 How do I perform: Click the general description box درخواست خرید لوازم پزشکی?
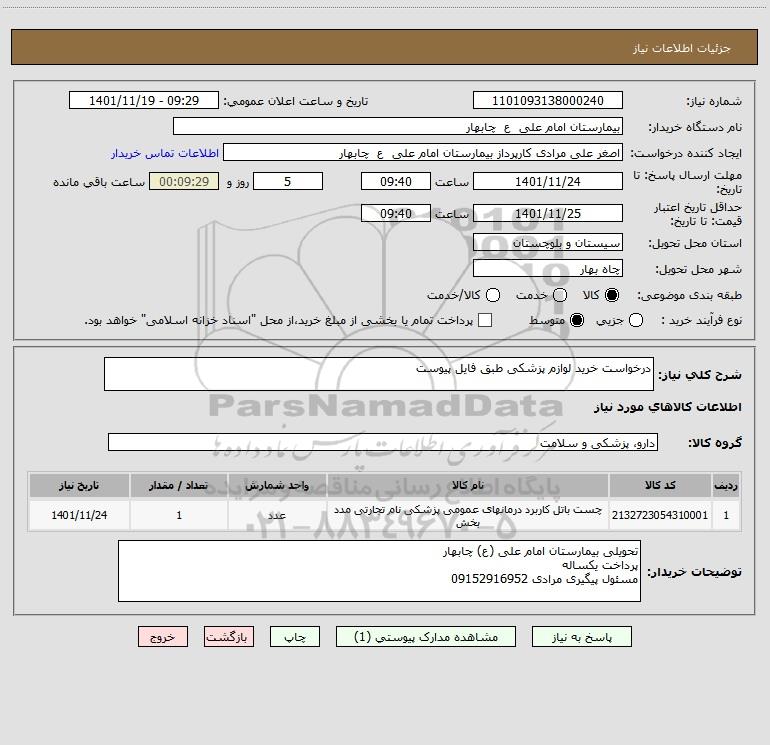pyautogui.click(x=379, y=374)
